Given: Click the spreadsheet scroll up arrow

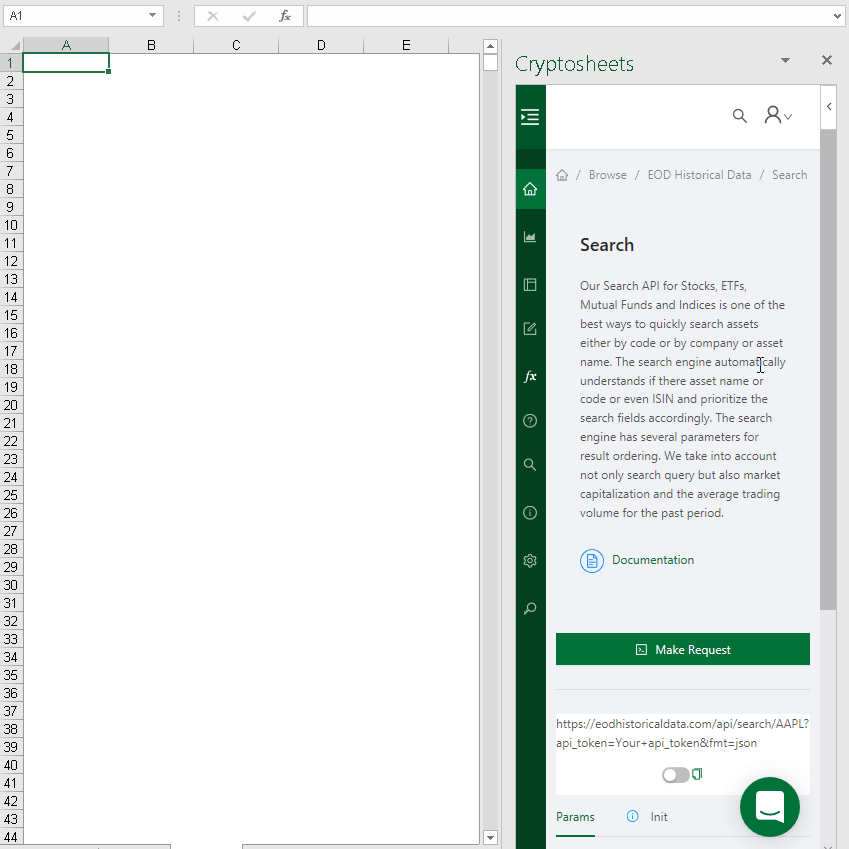Looking at the screenshot, I should pos(490,47).
